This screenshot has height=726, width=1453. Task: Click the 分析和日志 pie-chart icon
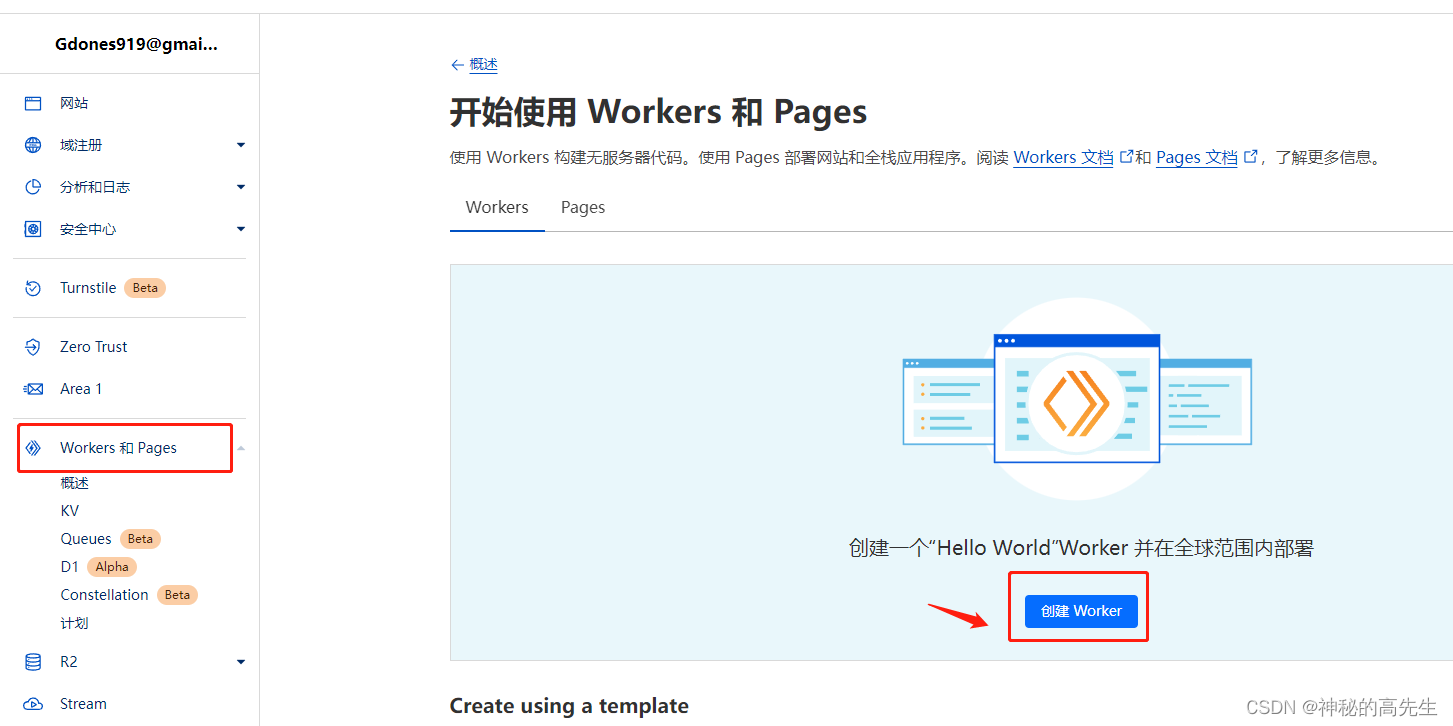click(x=33, y=187)
